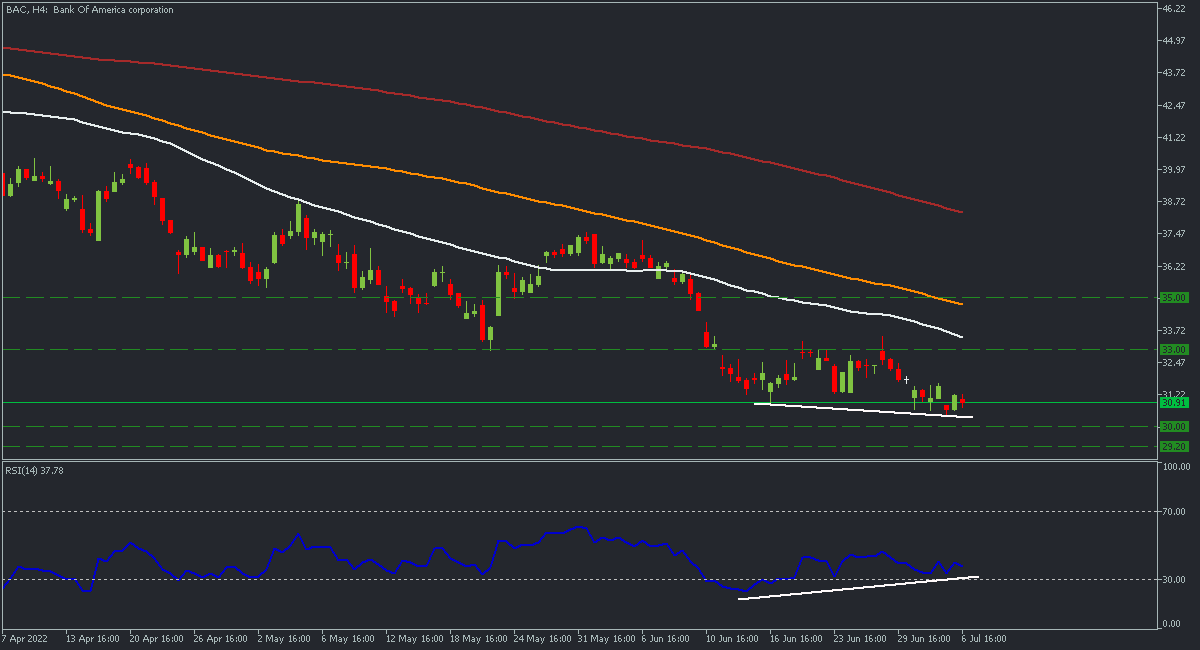Screen dimensions: 1200x650
Task: Select the 30.00 price level tag
Action: [1172, 427]
